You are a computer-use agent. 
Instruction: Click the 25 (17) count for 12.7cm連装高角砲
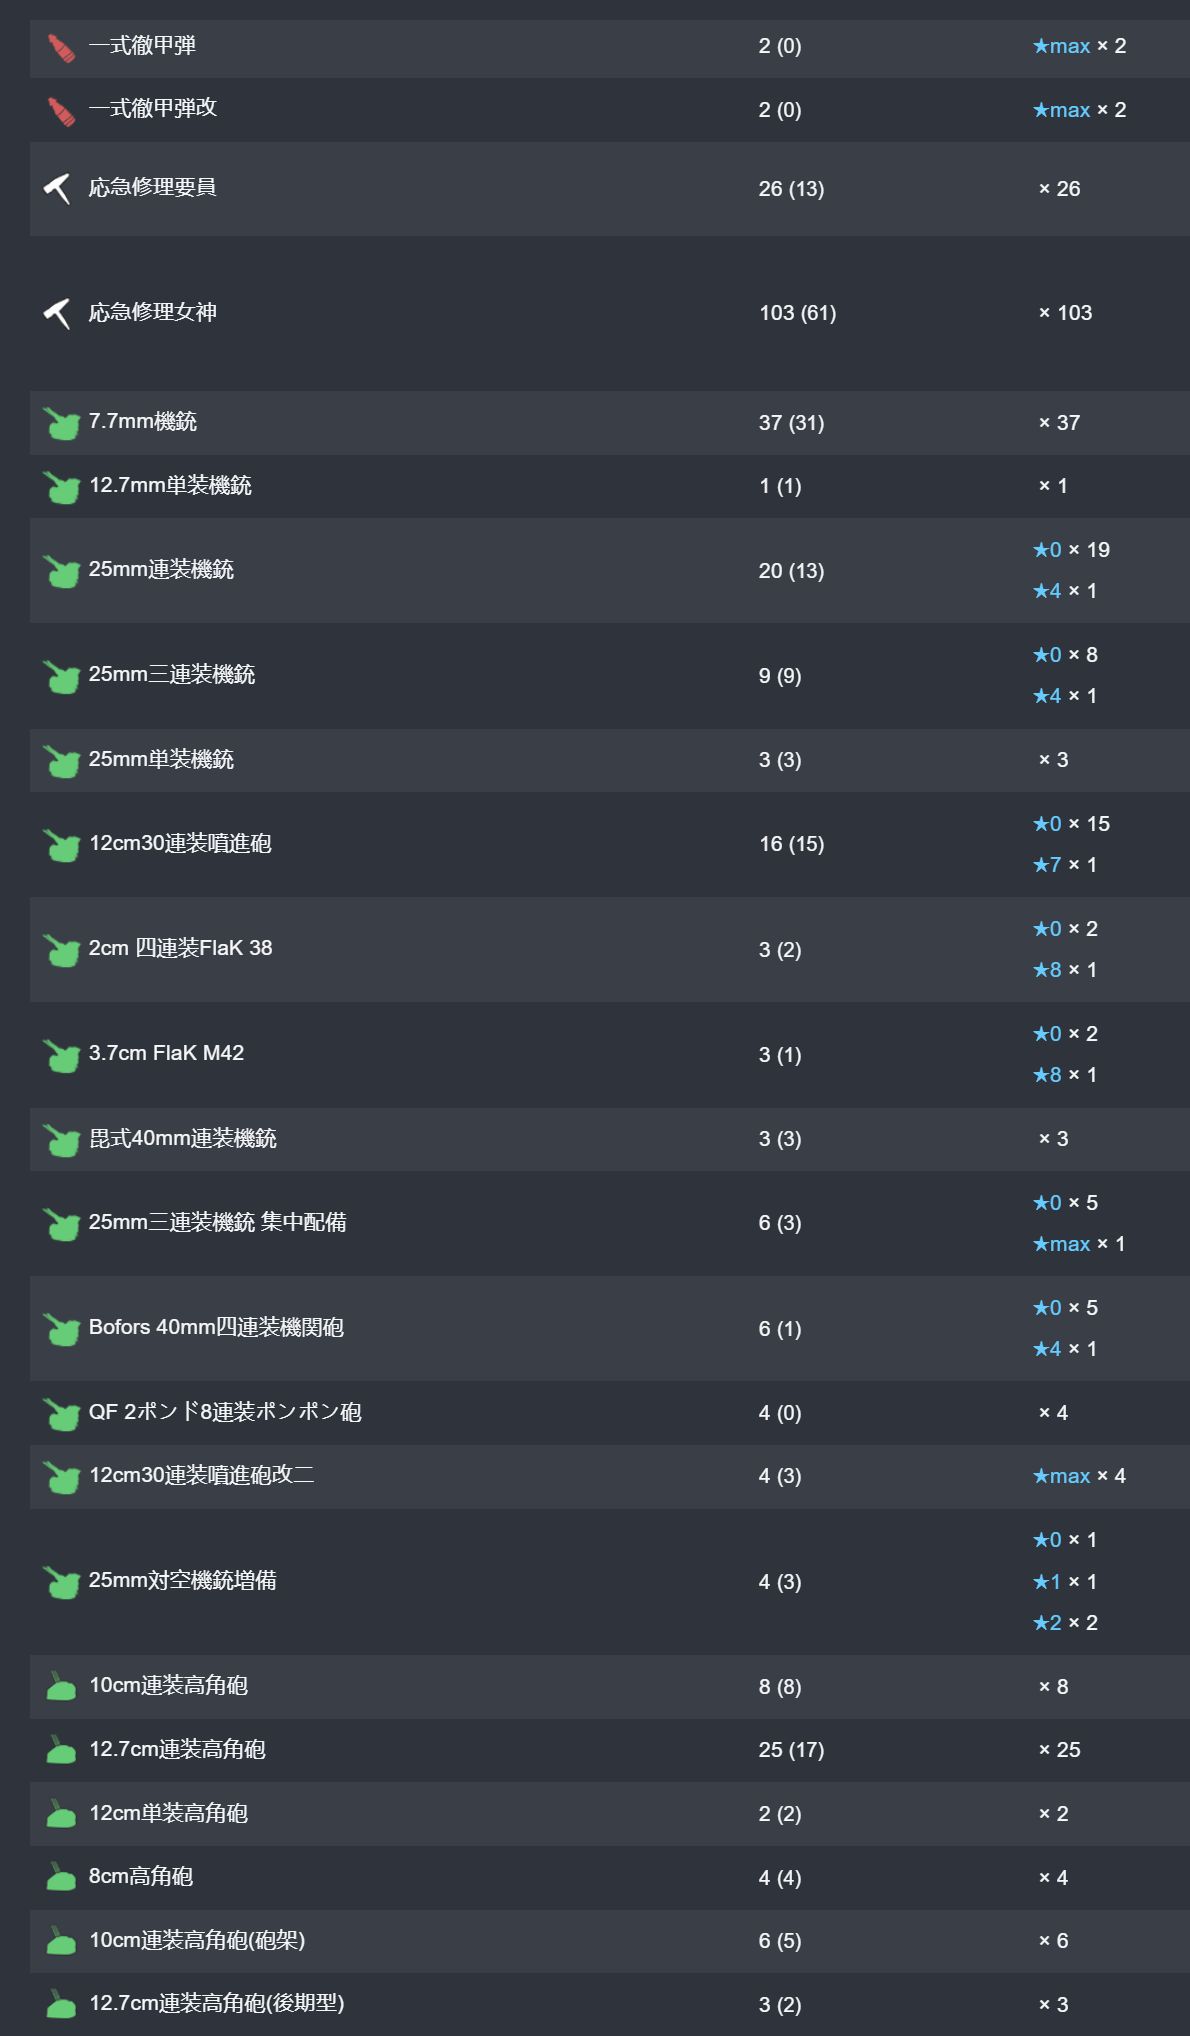point(791,1750)
